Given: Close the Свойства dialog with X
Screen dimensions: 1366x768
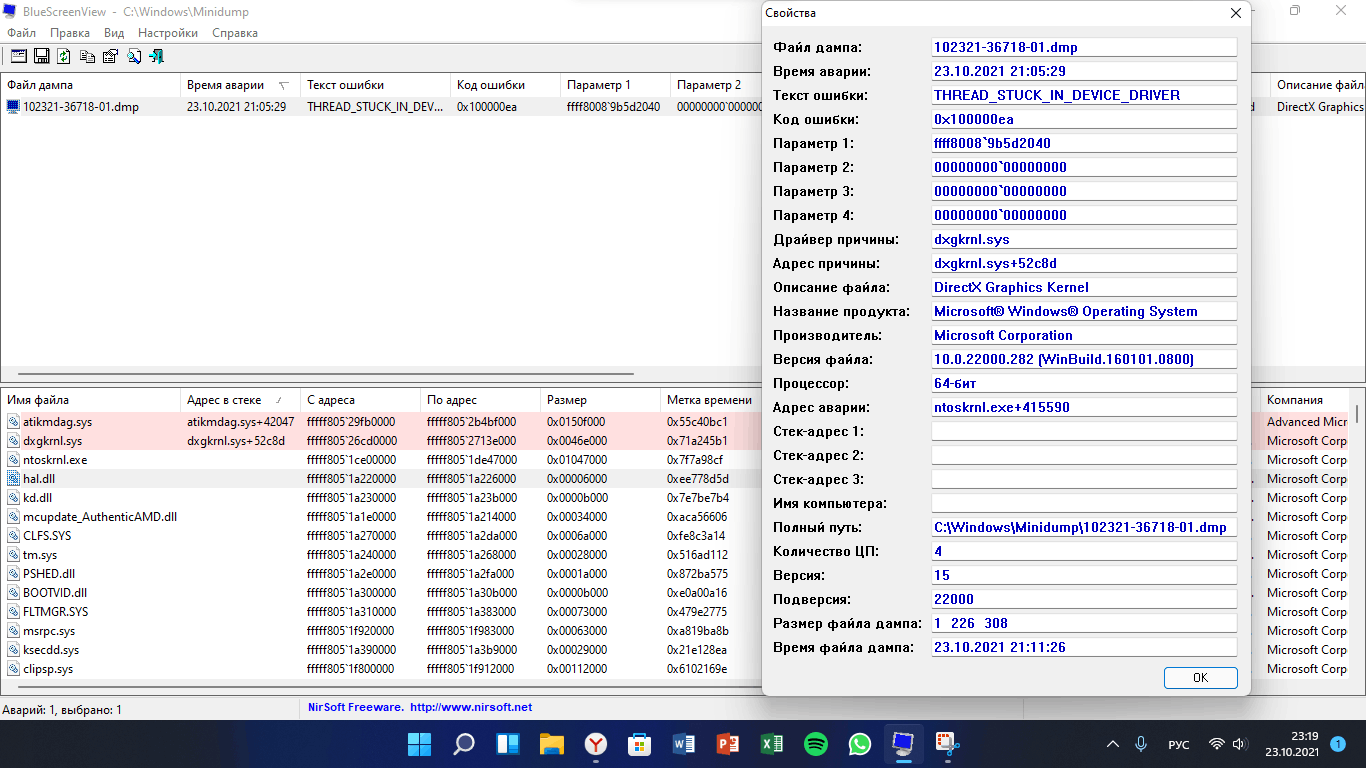Looking at the screenshot, I should coord(1236,13).
